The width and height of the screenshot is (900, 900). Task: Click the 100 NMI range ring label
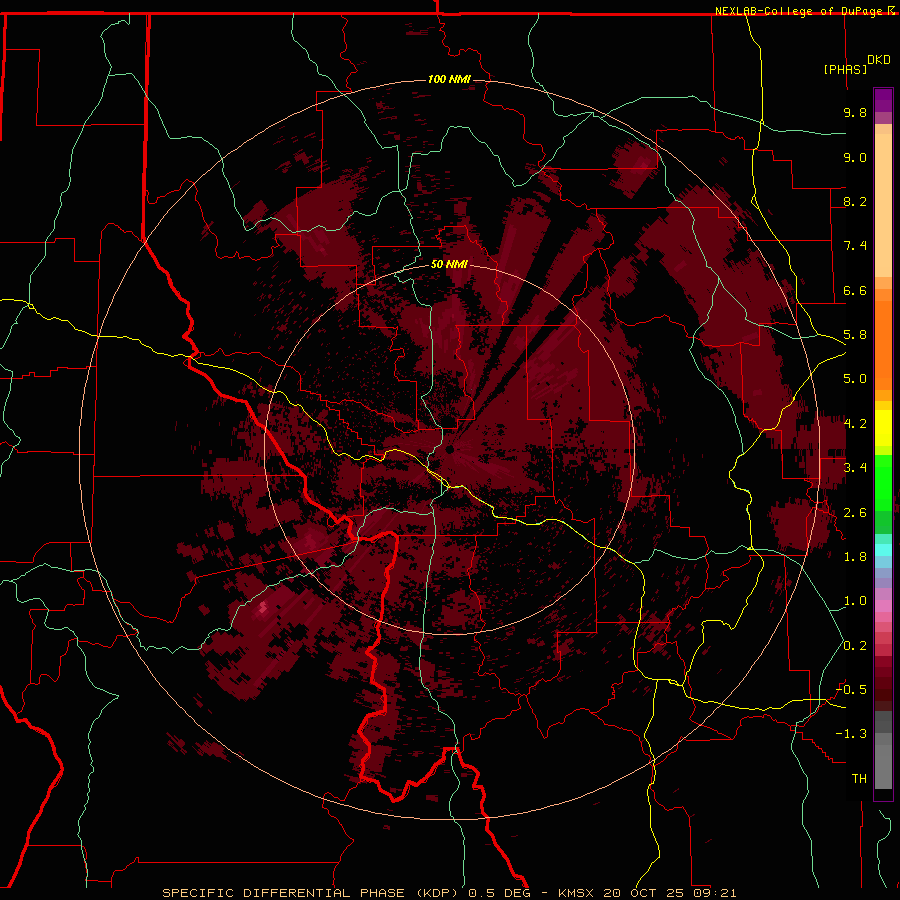tap(449, 79)
